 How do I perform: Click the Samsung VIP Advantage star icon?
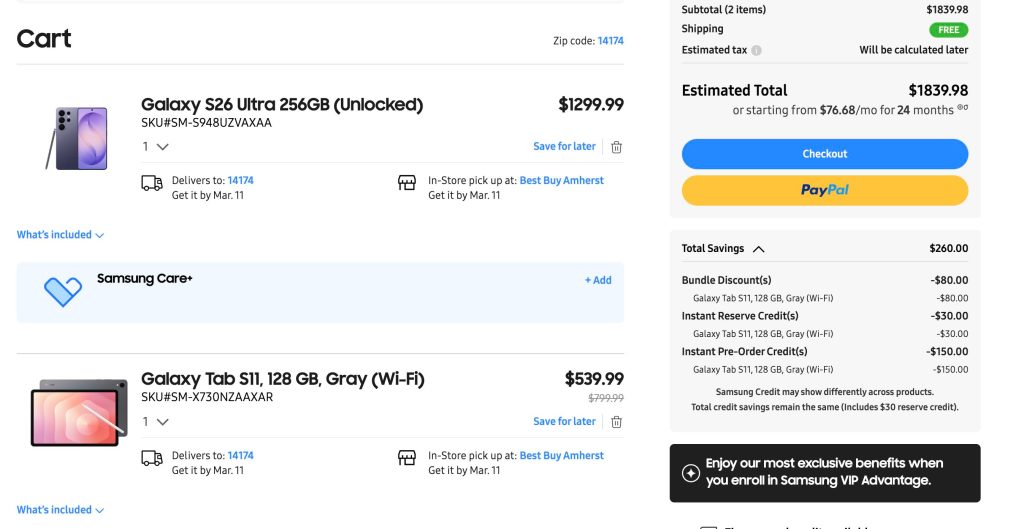click(x=689, y=473)
